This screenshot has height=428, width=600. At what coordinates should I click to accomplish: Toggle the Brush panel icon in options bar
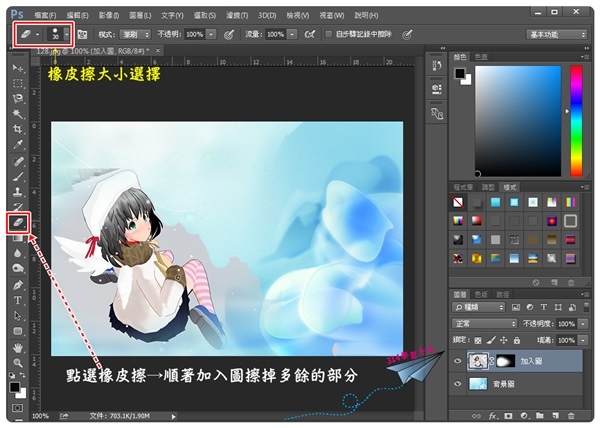(82, 35)
